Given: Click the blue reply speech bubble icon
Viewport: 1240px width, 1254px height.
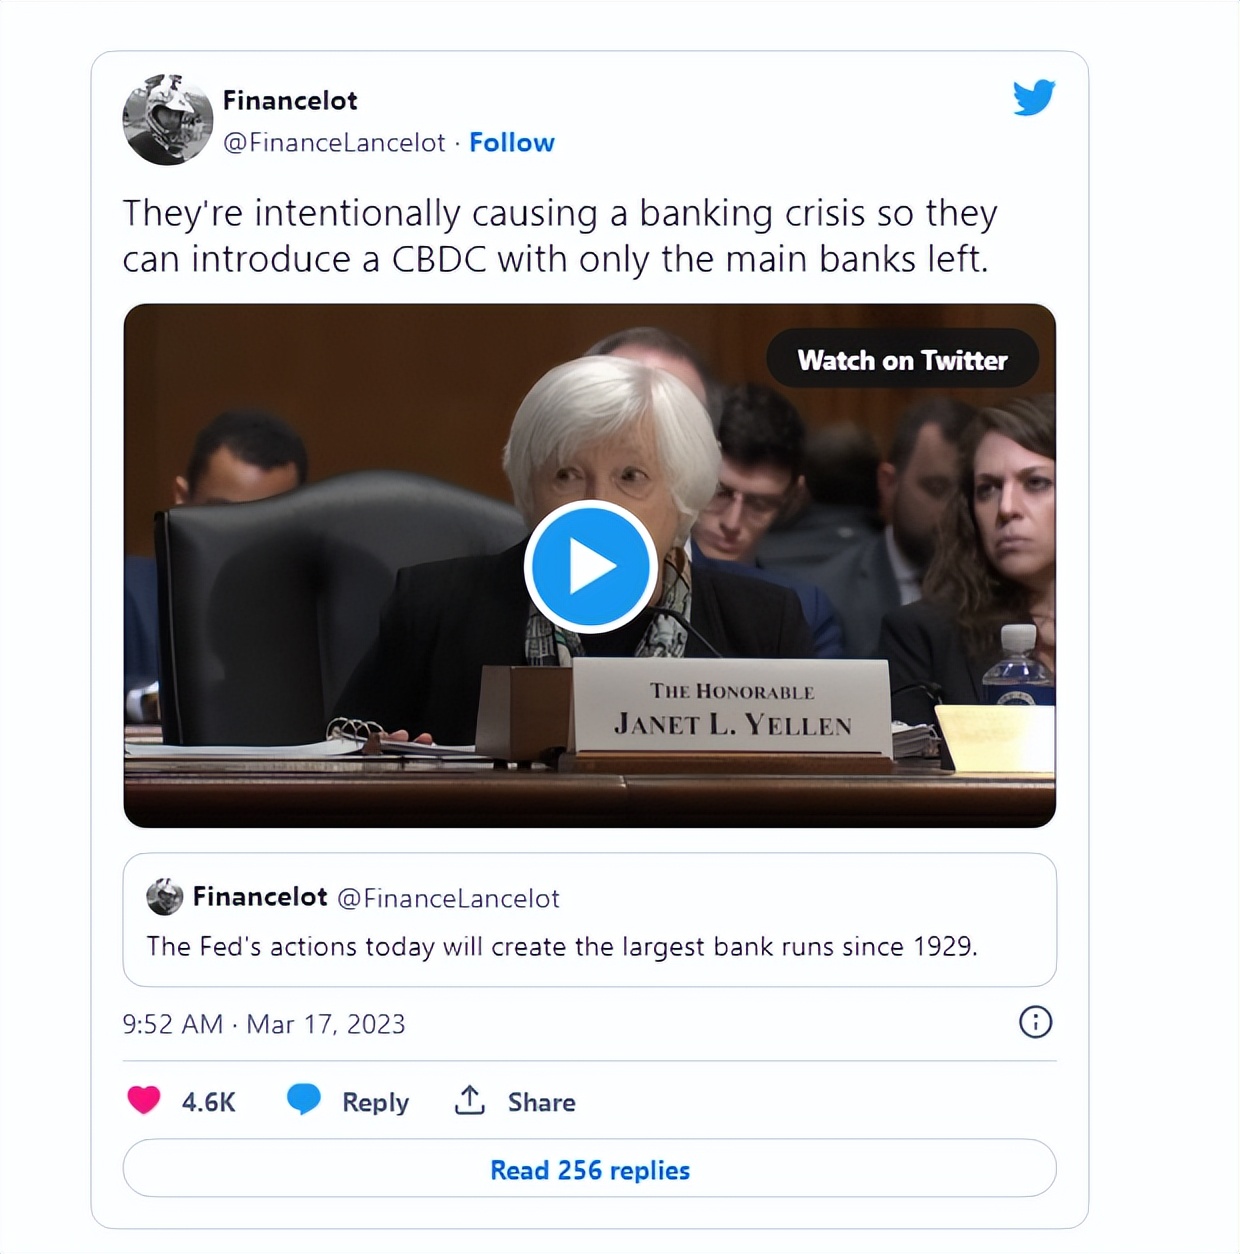Looking at the screenshot, I should click(x=303, y=1099).
